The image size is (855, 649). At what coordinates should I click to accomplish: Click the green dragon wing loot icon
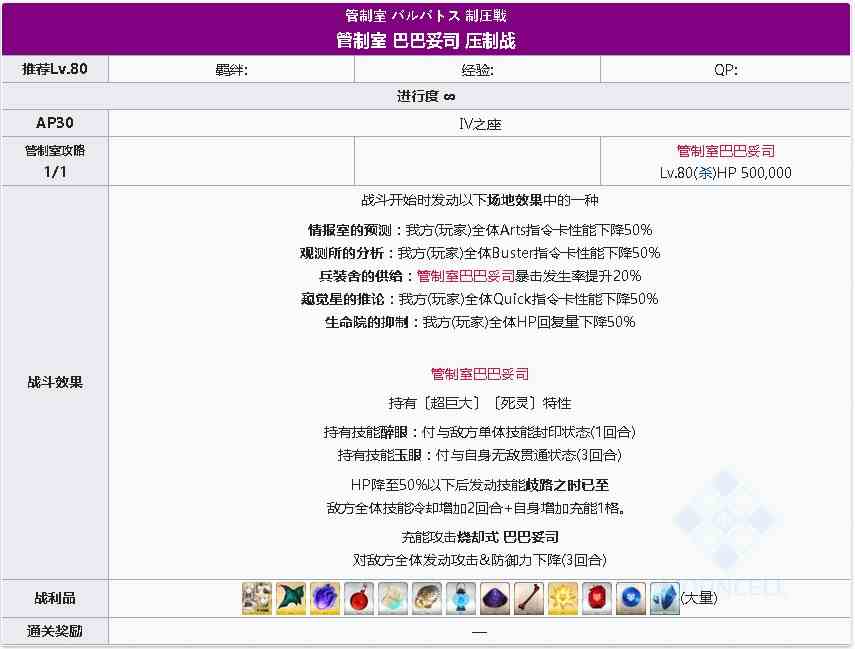tap(291, 598)
